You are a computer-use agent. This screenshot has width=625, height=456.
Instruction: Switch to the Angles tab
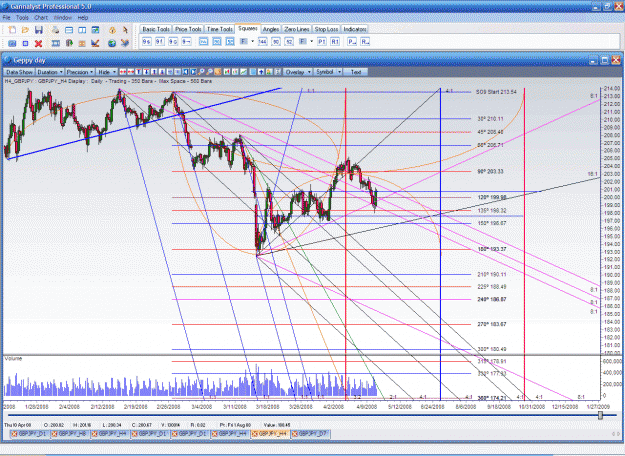[x=271, y=29]
